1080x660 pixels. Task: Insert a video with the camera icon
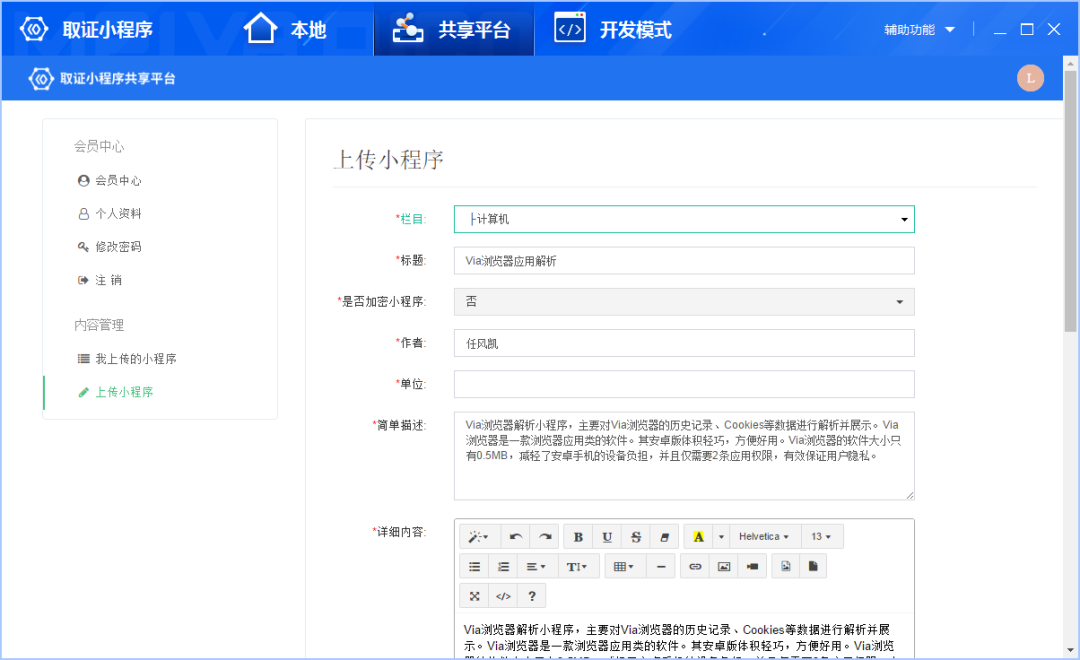752,566
